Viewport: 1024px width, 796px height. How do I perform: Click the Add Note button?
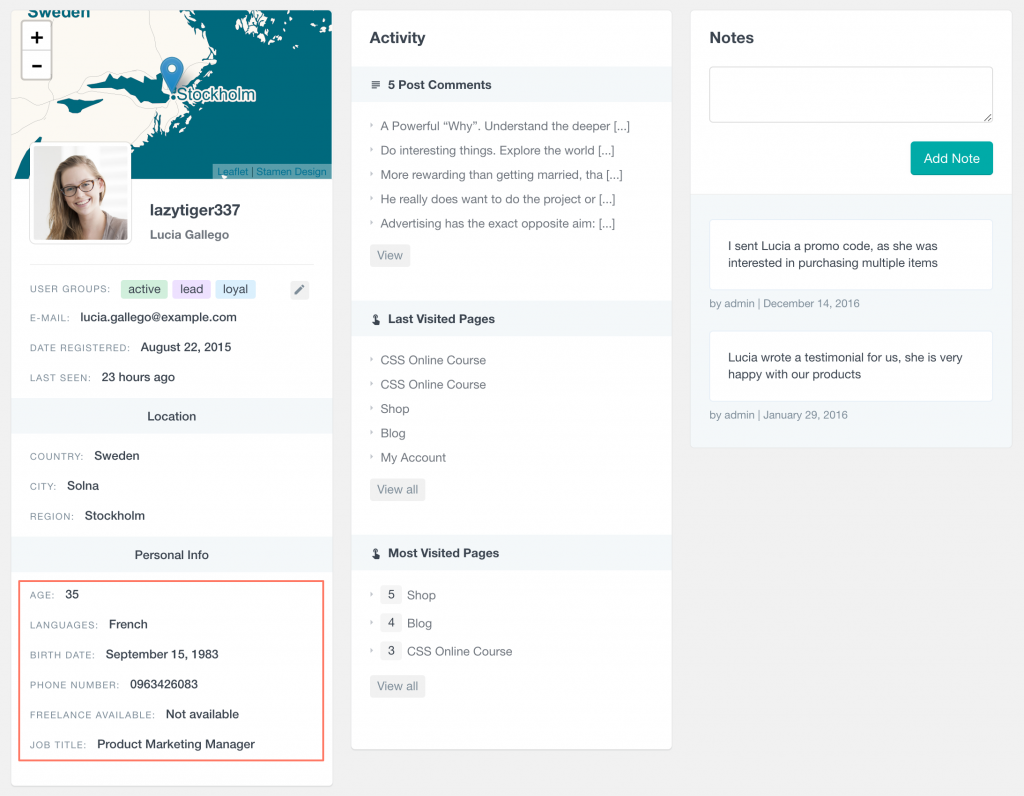(951, 158)
